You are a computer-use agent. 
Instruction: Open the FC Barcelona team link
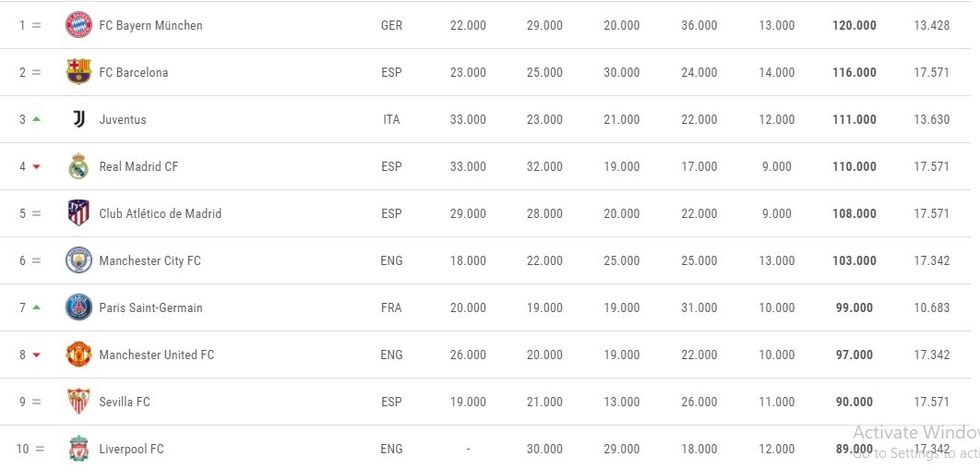click(x=133, y=72)
